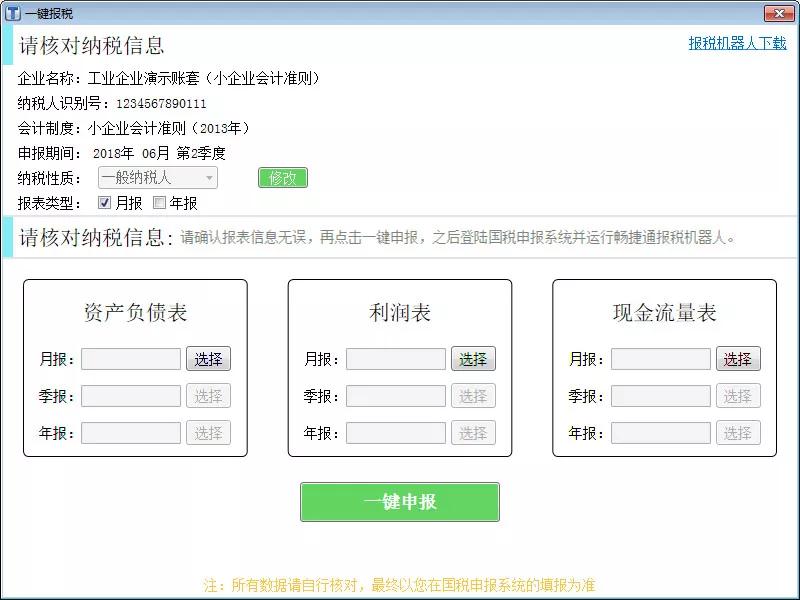Click the green 修改 button
Screen dimensions: 800x600
[283, 178]
